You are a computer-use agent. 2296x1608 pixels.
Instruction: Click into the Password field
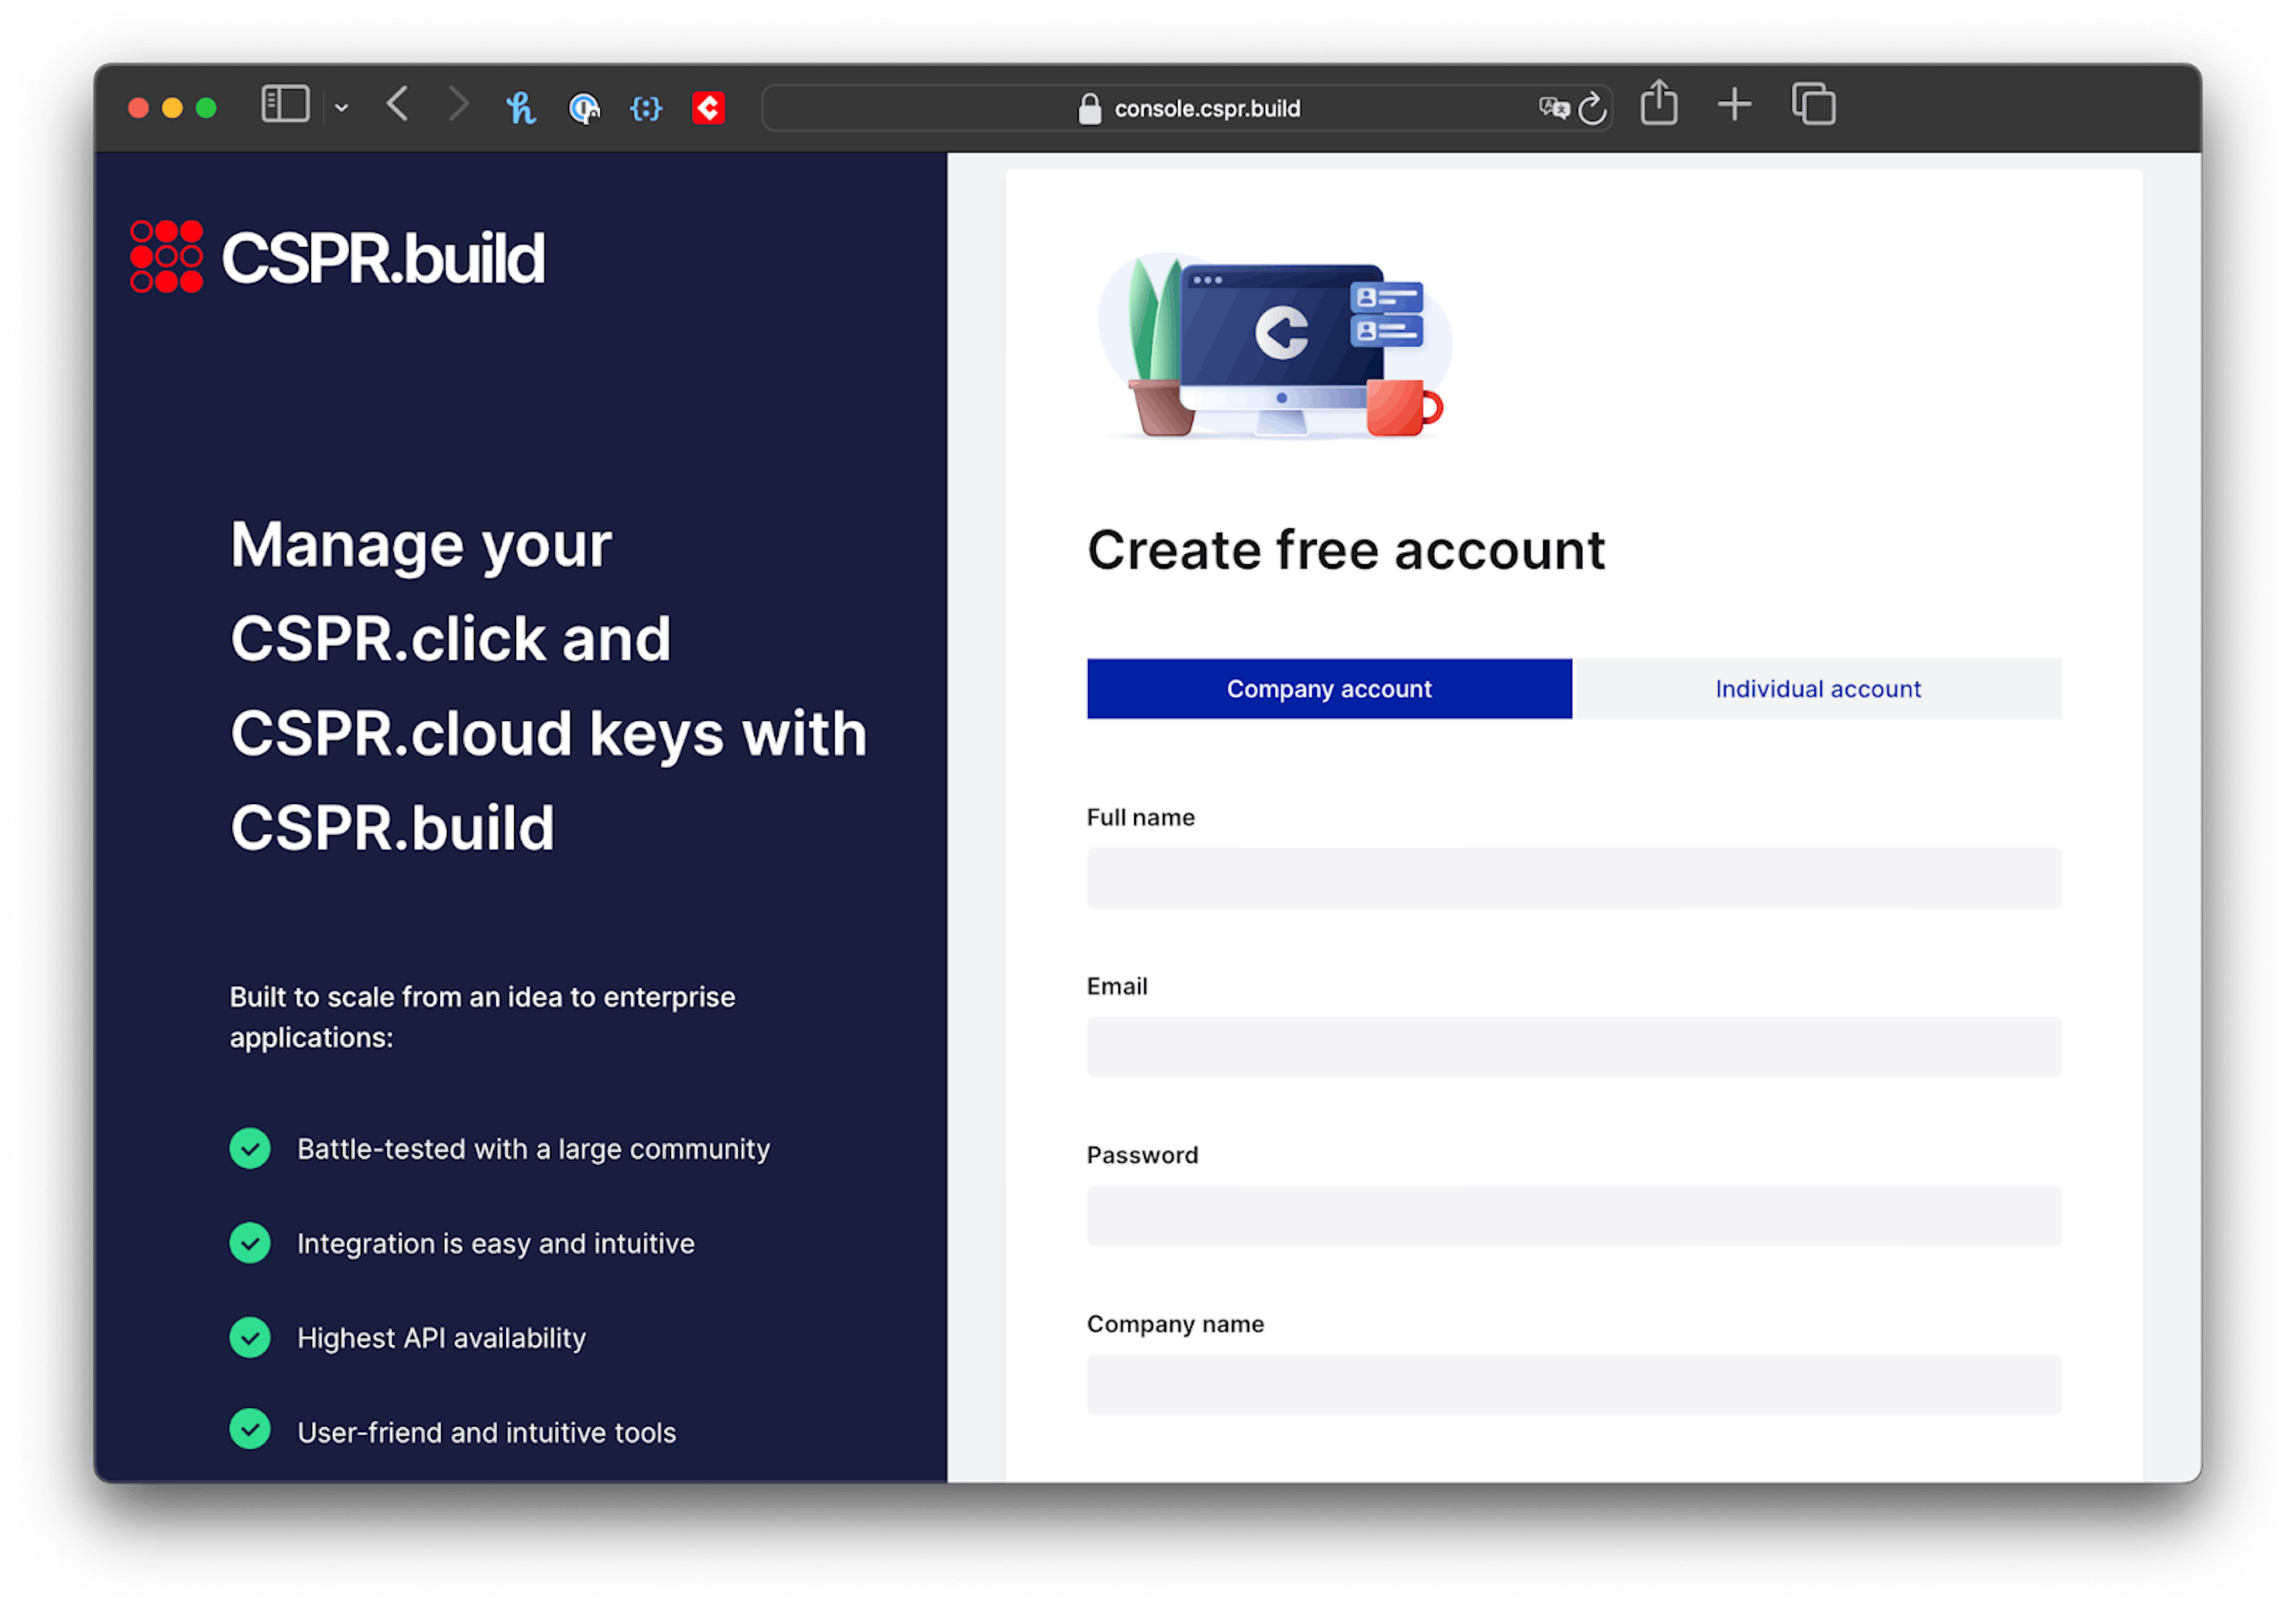1573,1216
